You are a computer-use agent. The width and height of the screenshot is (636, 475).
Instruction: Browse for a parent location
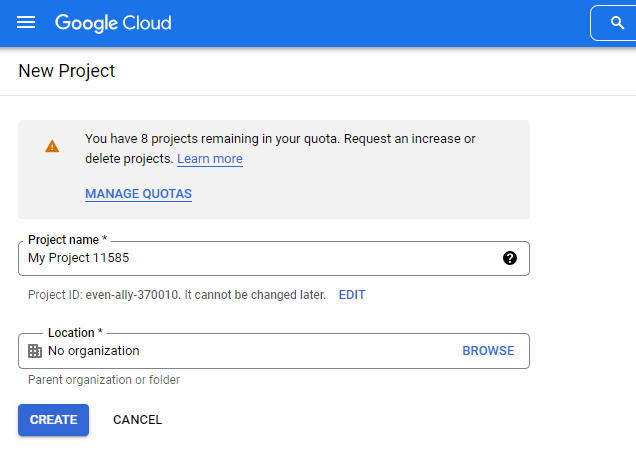coord(488,351)
